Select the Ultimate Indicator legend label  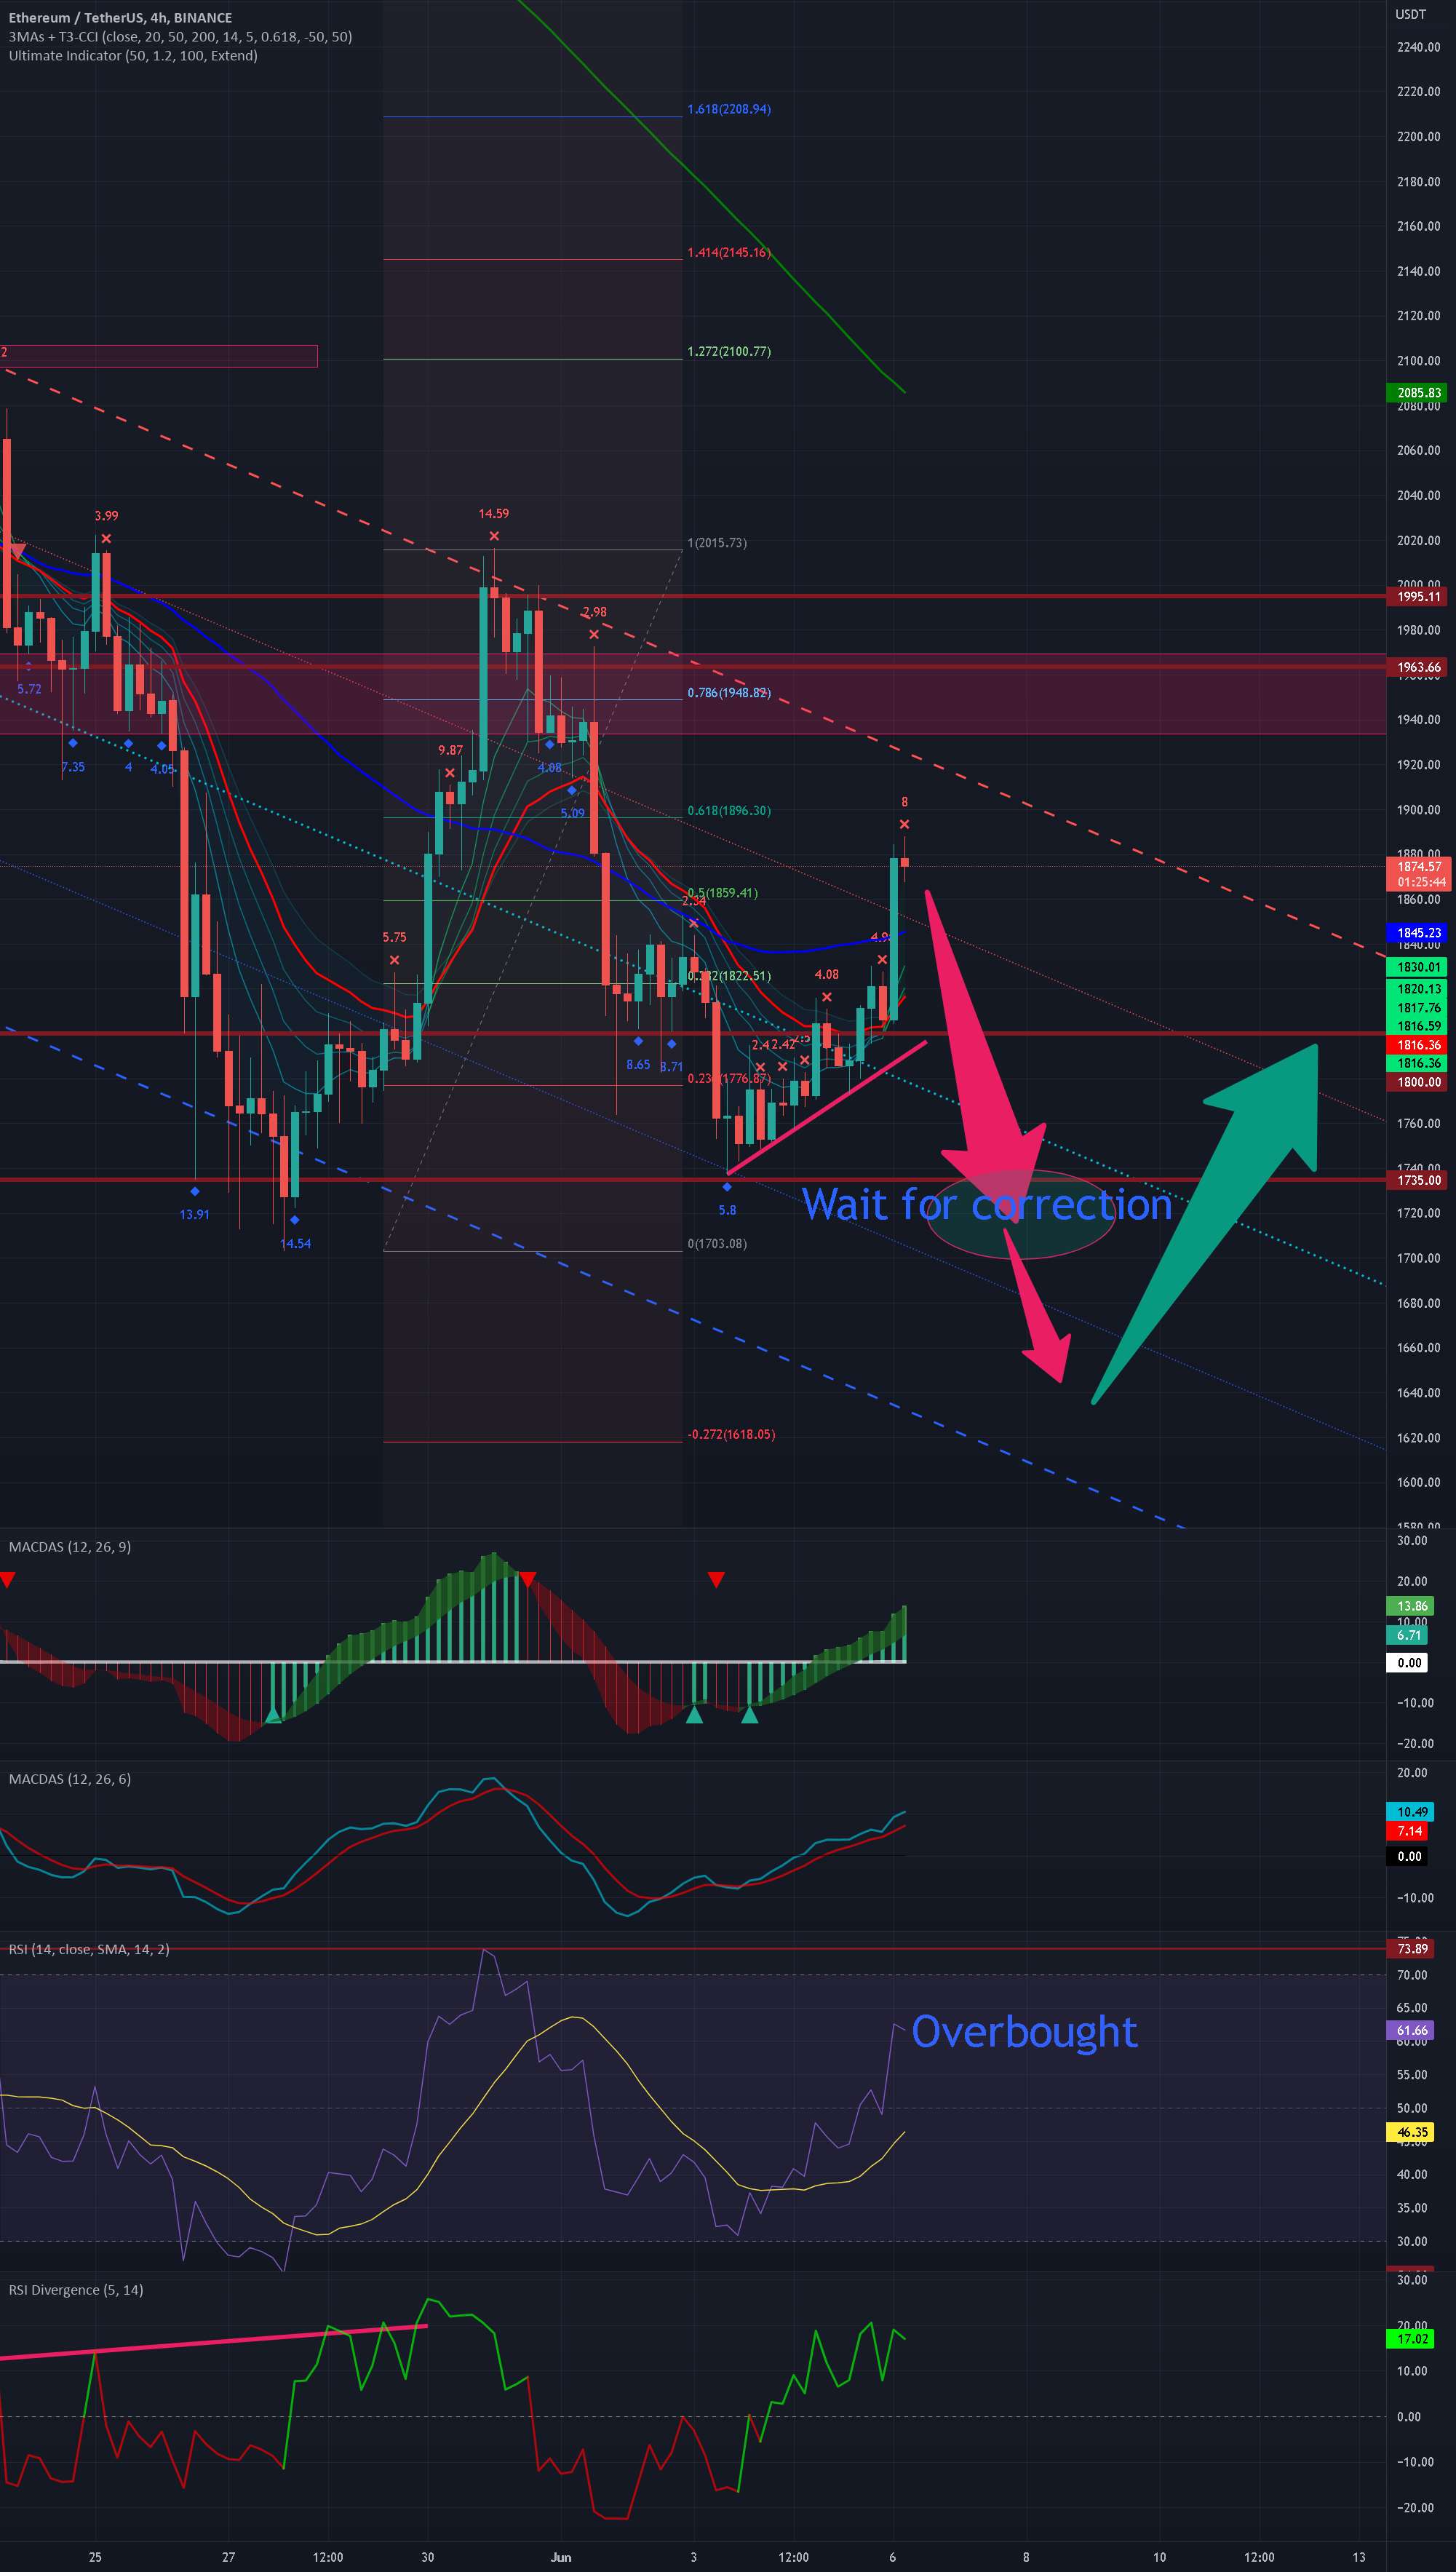[x=133, y=55]
